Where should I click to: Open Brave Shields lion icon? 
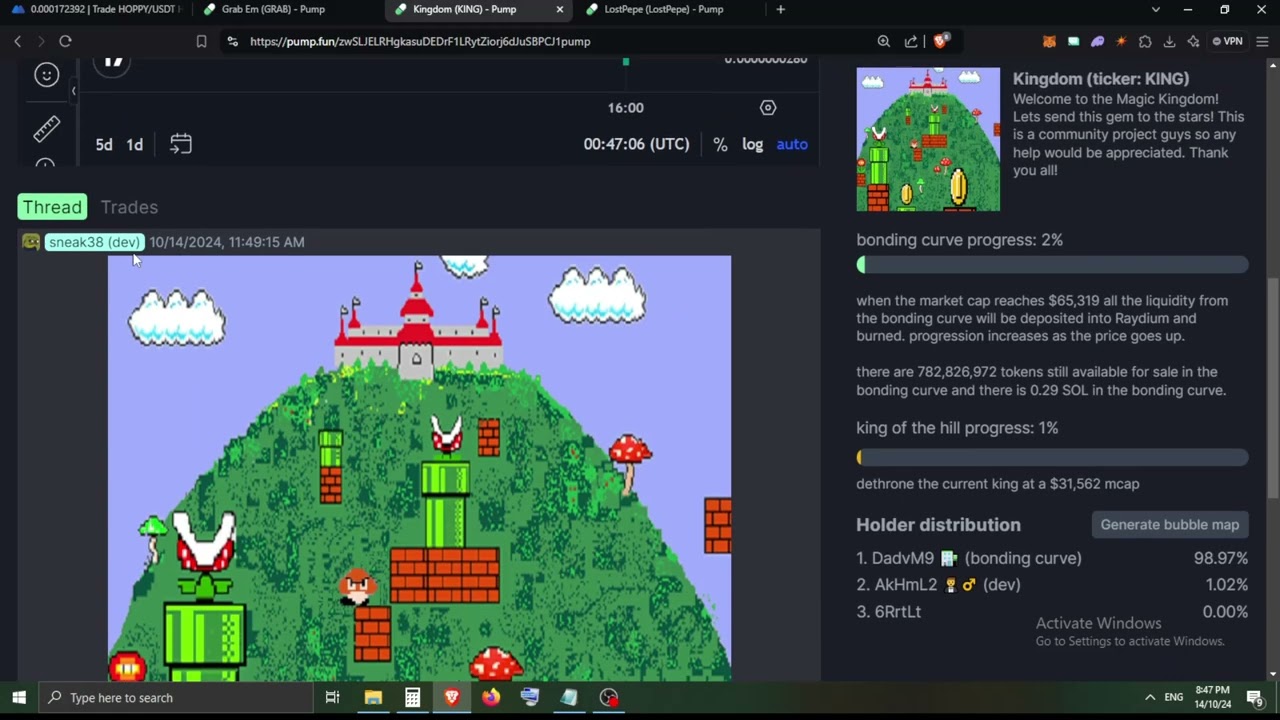(941, 41)
